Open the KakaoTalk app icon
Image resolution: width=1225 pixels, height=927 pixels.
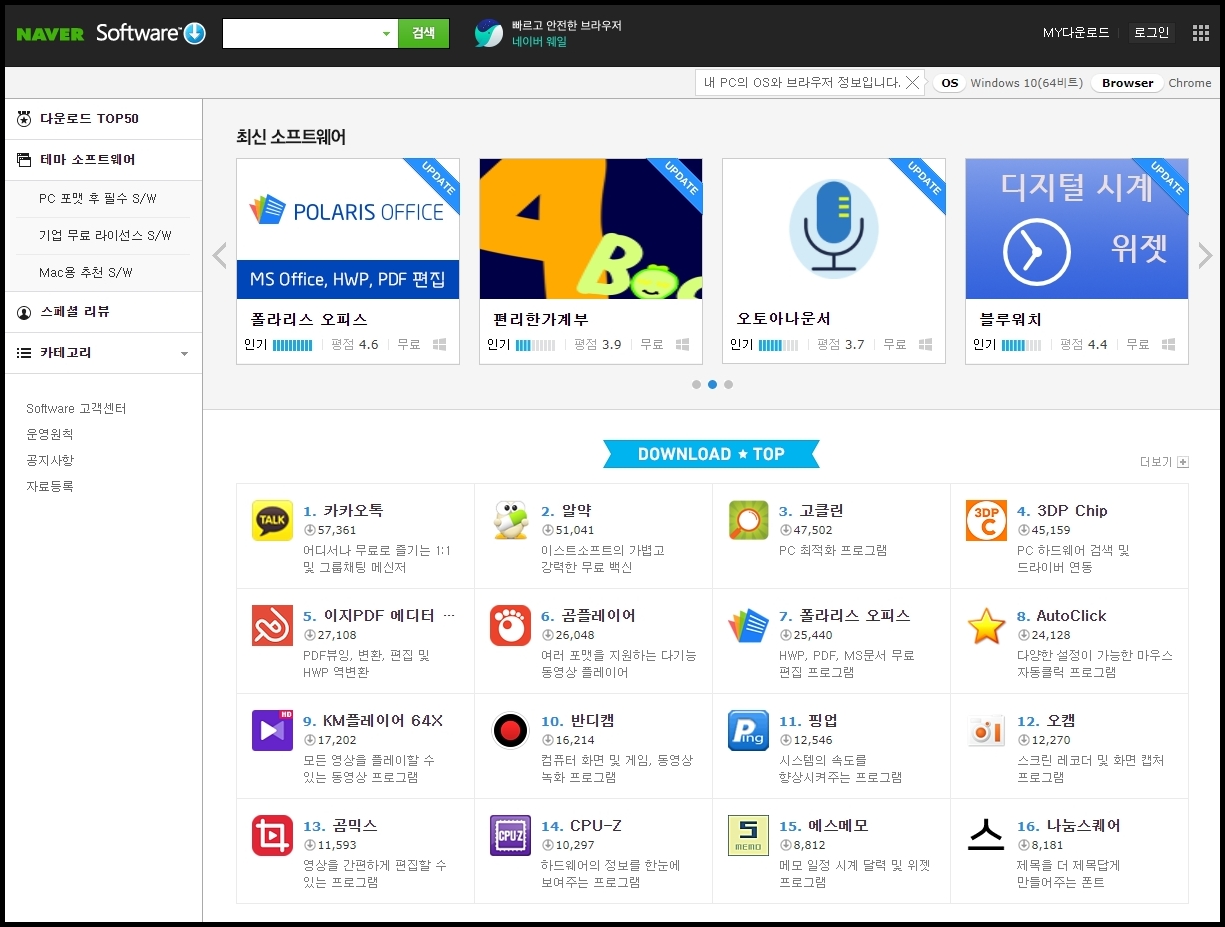pos(272,520)
